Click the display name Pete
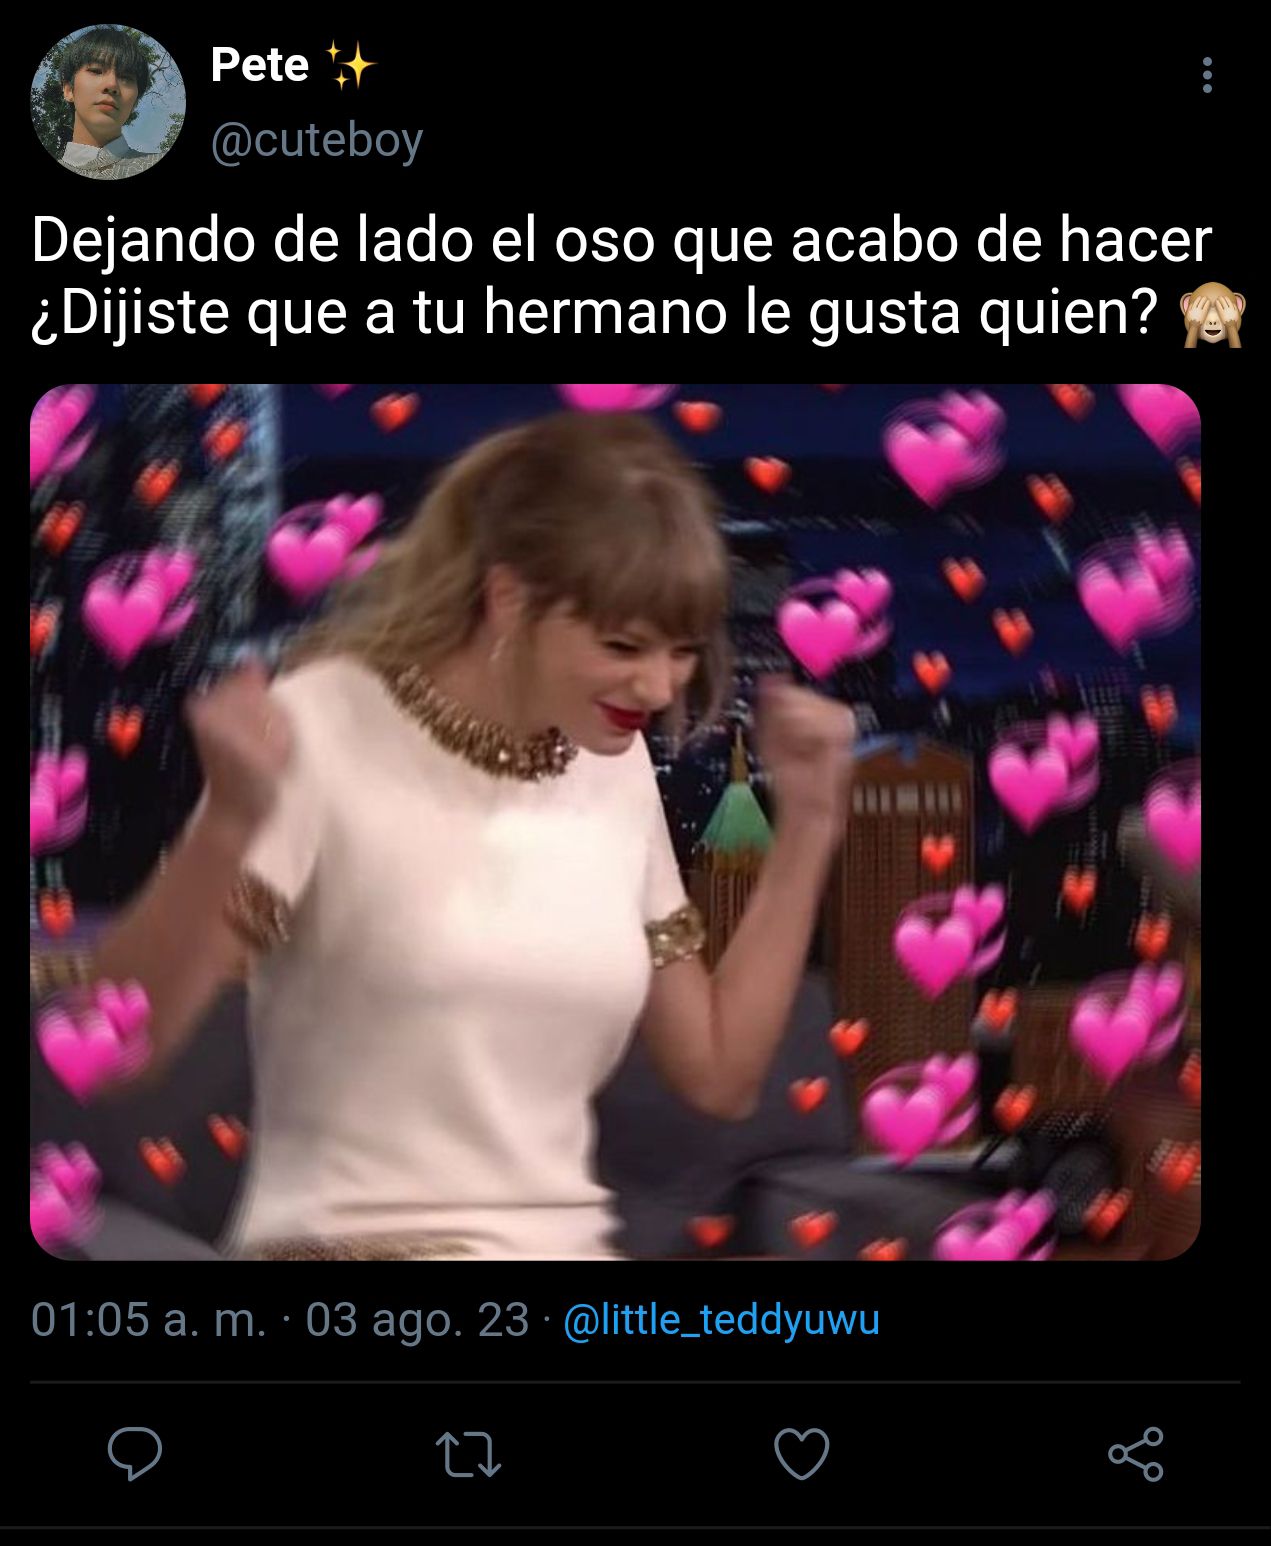1271x1546 pixels. pos(260,65)
